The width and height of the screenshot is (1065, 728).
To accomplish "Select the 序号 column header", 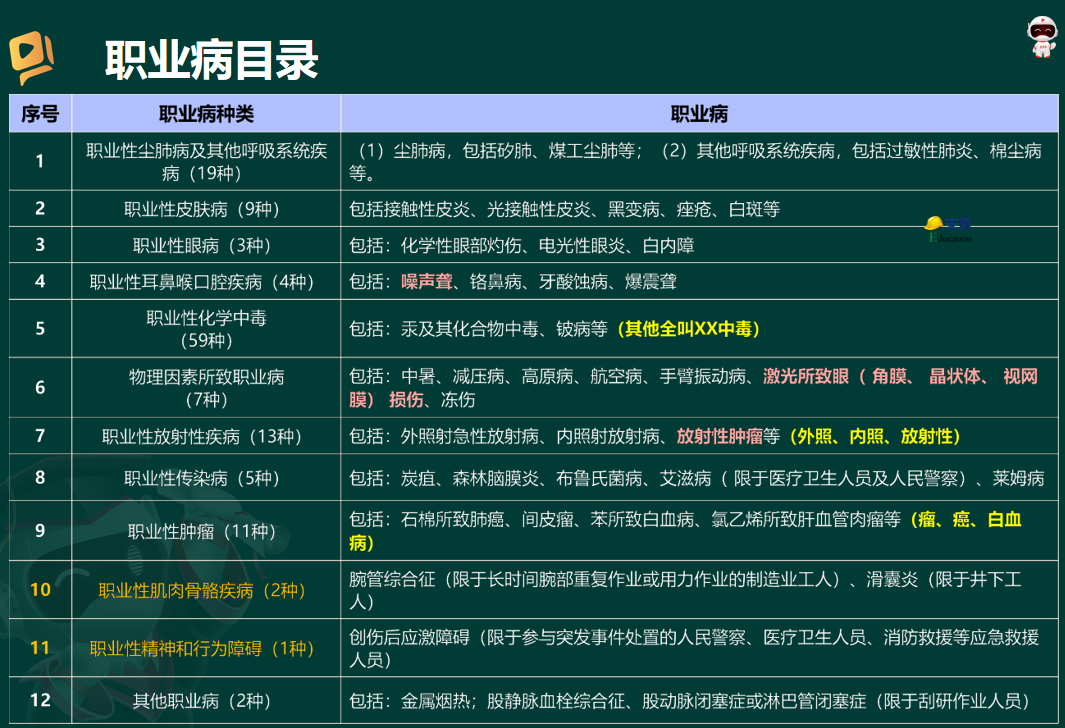I will point(40,114).
